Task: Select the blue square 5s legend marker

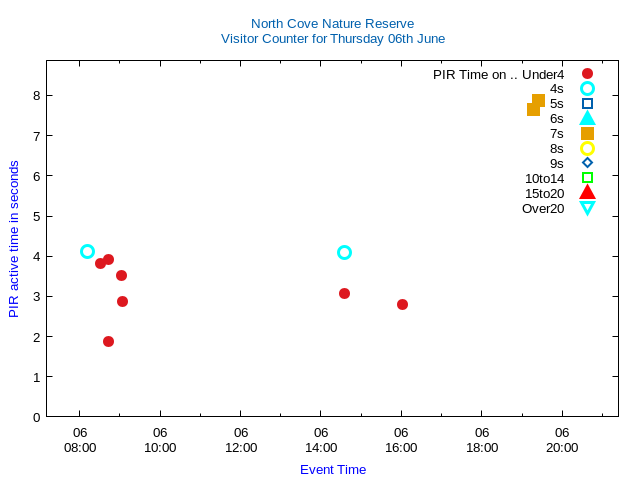Action: [x=587, y=104]
